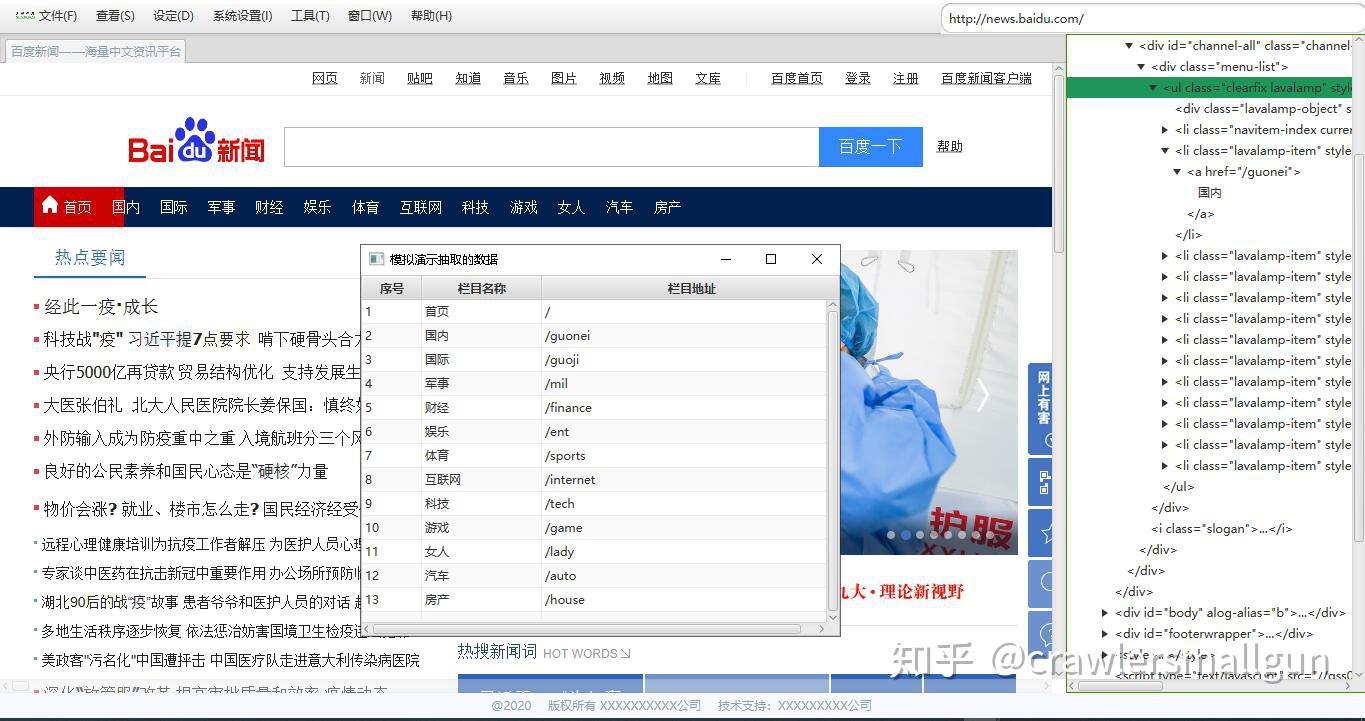Open the 窗口(W) menu

pos(370,15)
